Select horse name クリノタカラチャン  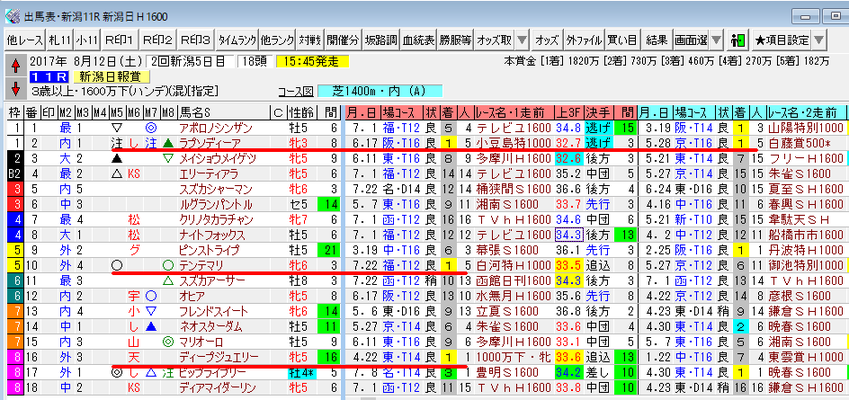(215, 220)
